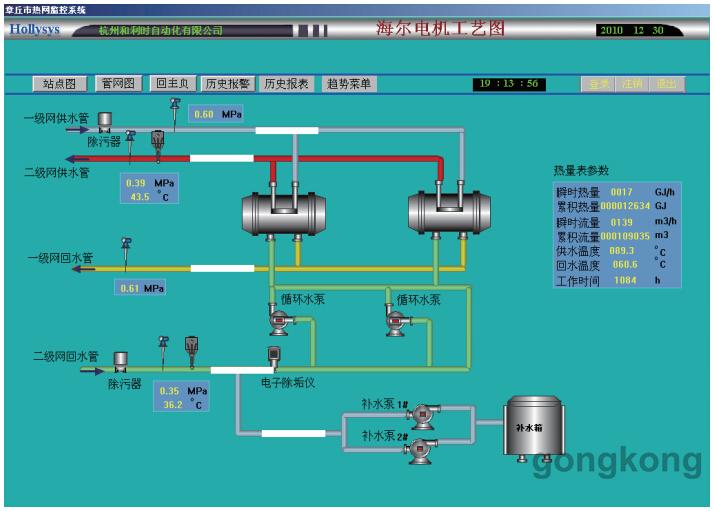Open the 站点图 page

[59, 84]
